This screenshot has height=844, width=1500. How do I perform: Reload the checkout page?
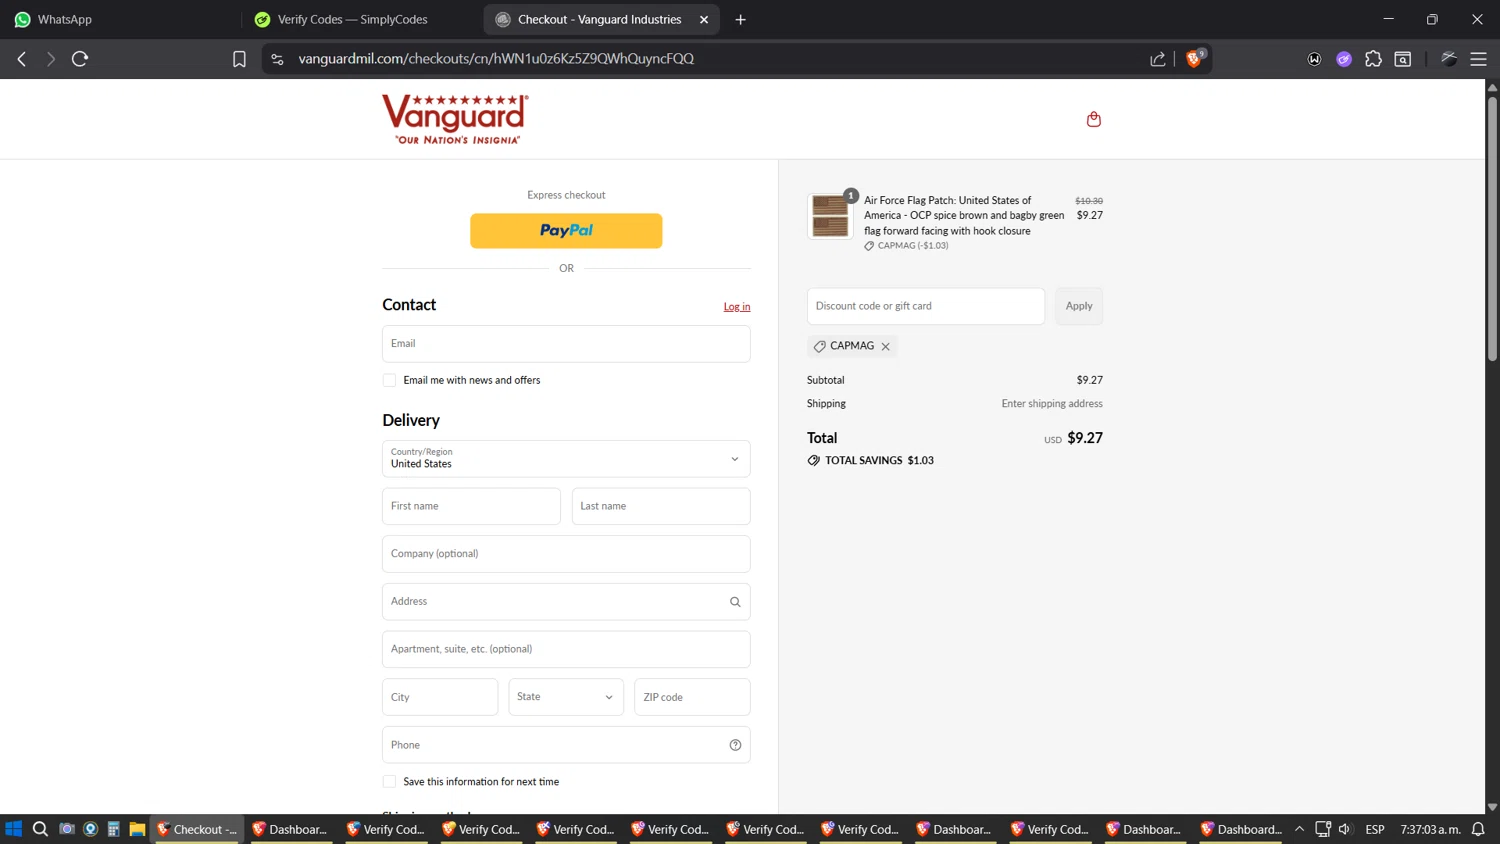tap(80, 59)
